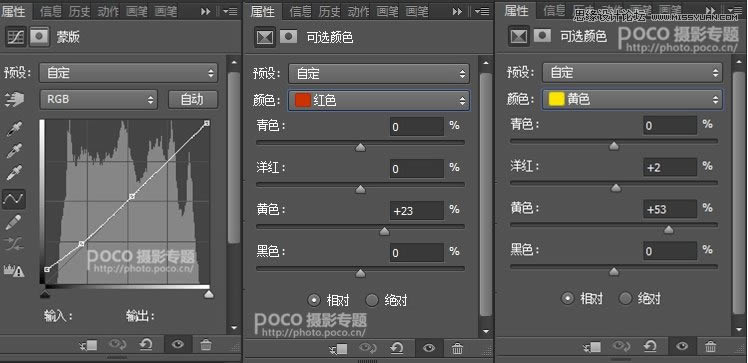The width and height of the screenshot is (748, 363).
Task: Click mask icon in yellow selective color panel
Action: point(542,35)
